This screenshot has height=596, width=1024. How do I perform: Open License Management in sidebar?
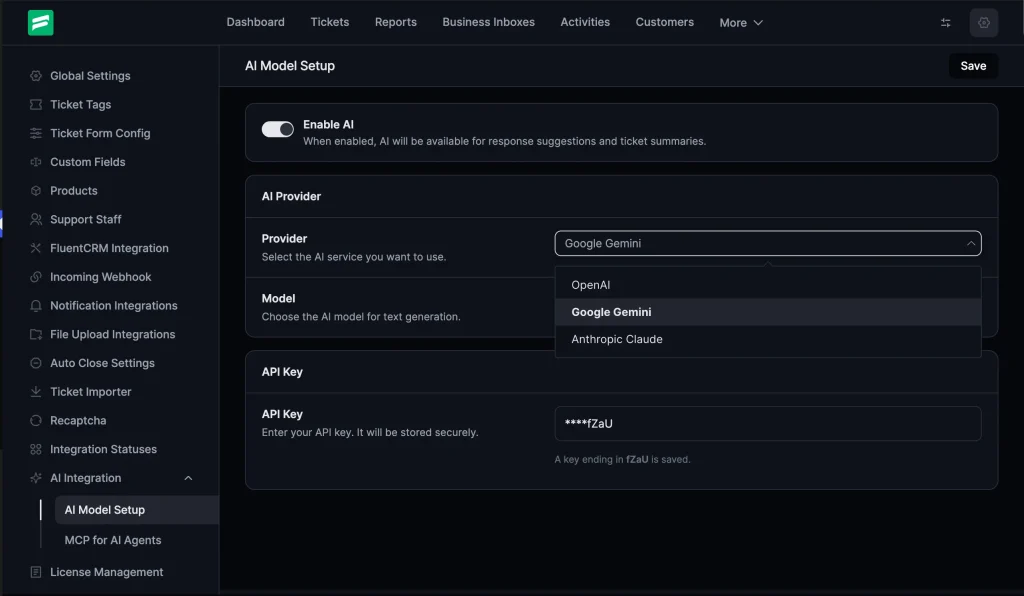pos(106,572)
